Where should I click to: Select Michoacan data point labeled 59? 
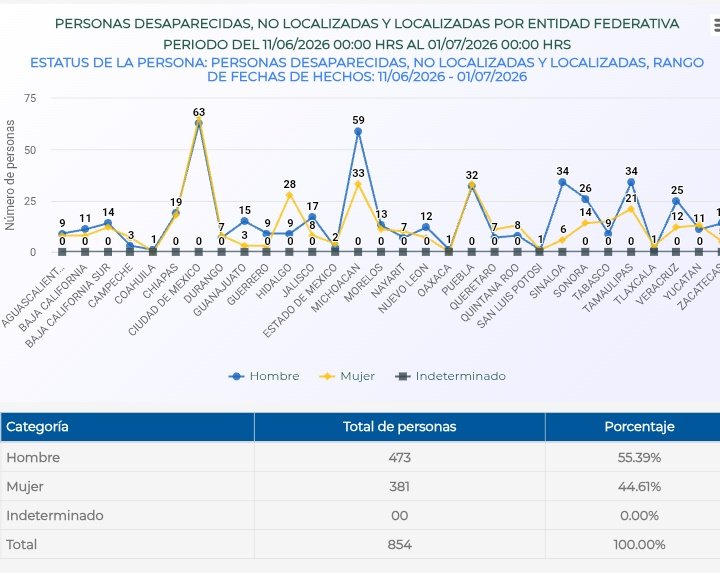click(x=358, y=131)
